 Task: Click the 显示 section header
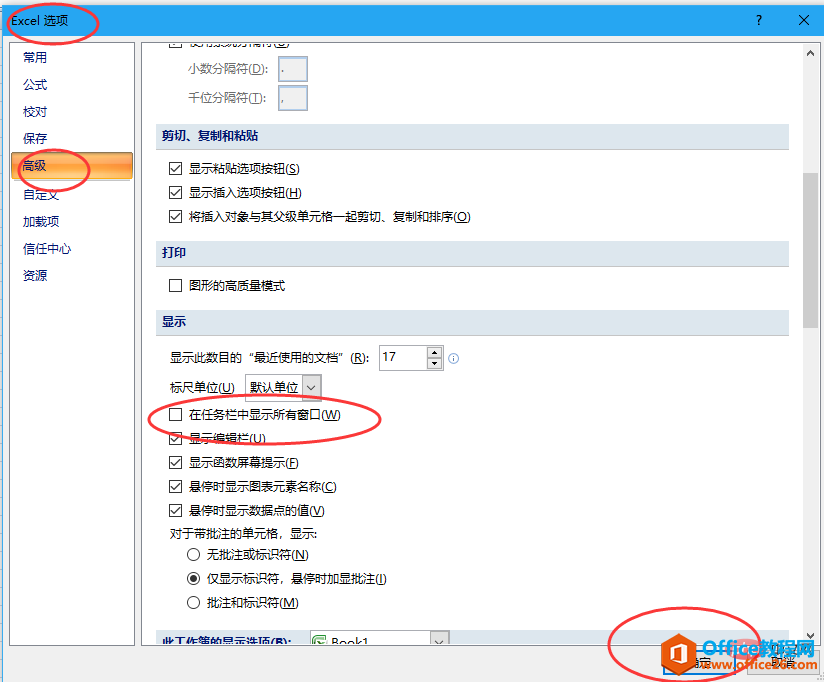click(x=472, y=322)
